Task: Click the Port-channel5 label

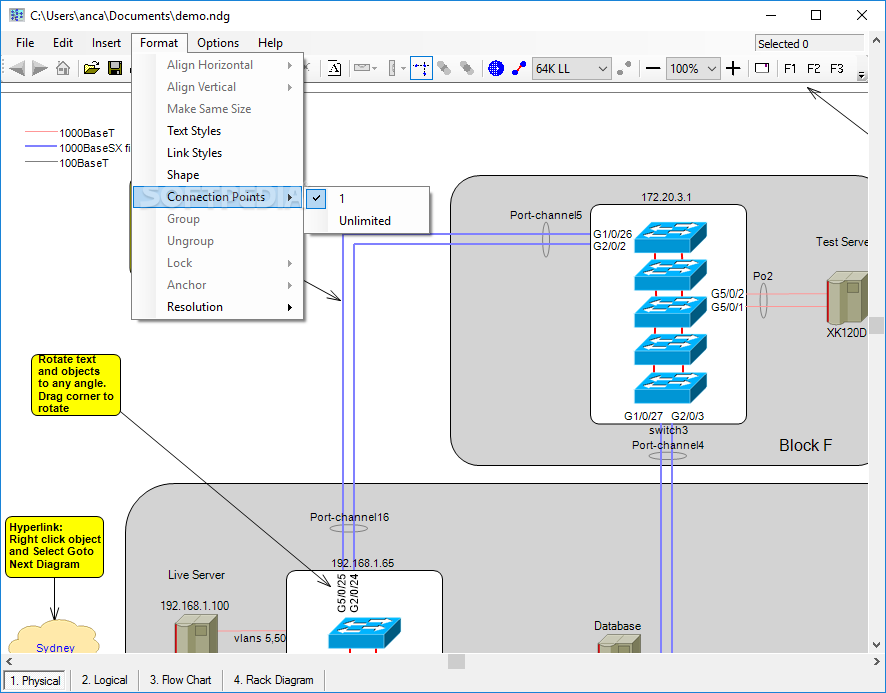Action: coord(546,215)
